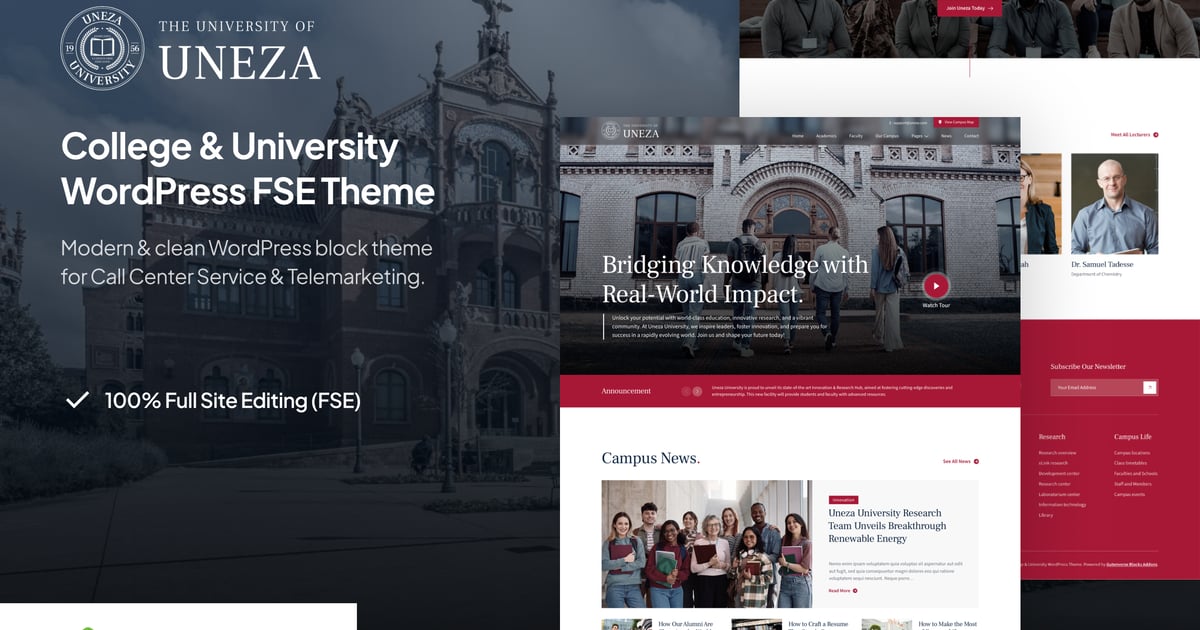
Task: Click the Uneza logo in site header
Action: [631, 131]
